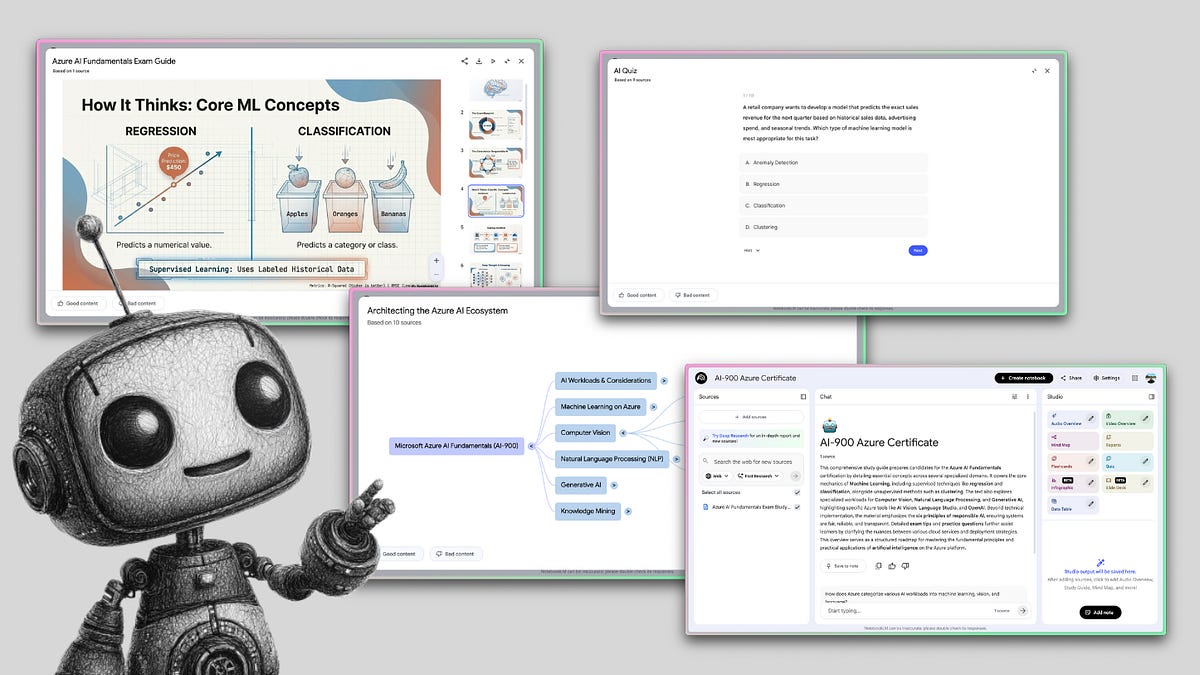Click Add note button in Studio
This screenshot has height=675, width=1200.
coord(1100,612)
